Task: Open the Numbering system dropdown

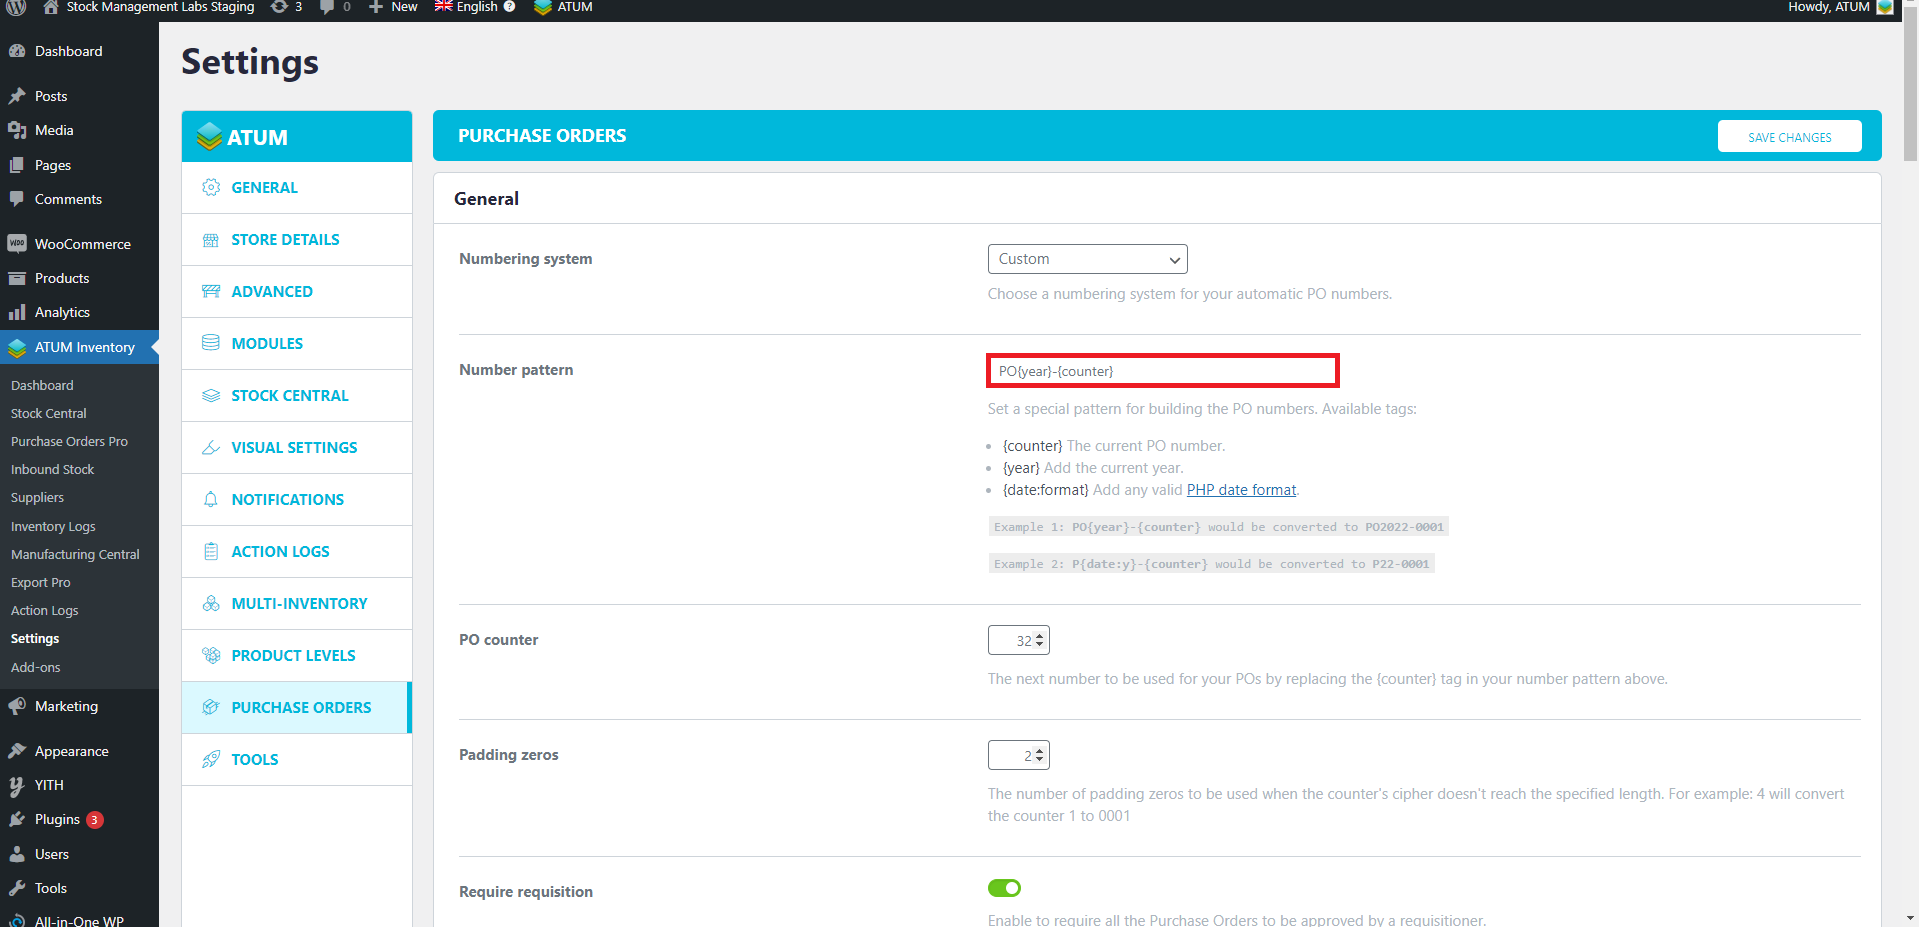Action: pyautogui.click(x=1087, y=259)
